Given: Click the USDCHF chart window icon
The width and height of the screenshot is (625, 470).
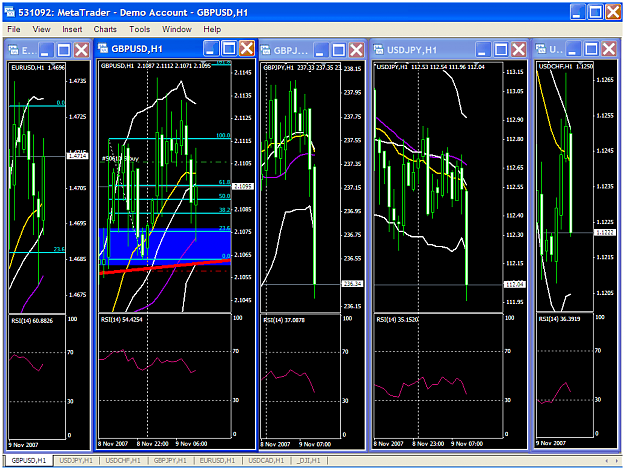Looking at the screenshot, I should [540, 49].
